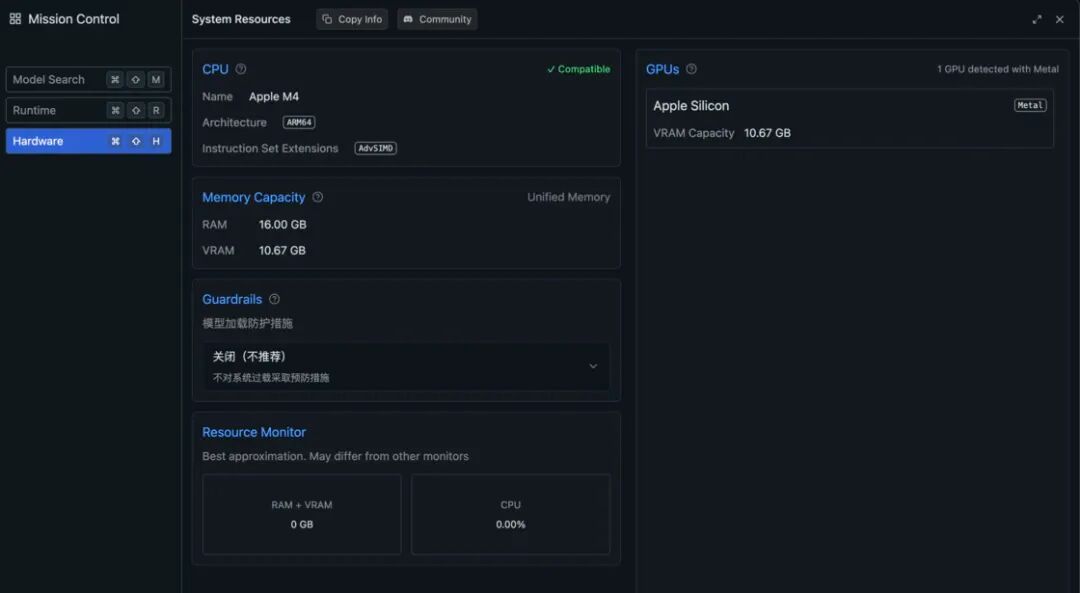Click the Apple Silicon GPU card title

(x=691, y=105)
